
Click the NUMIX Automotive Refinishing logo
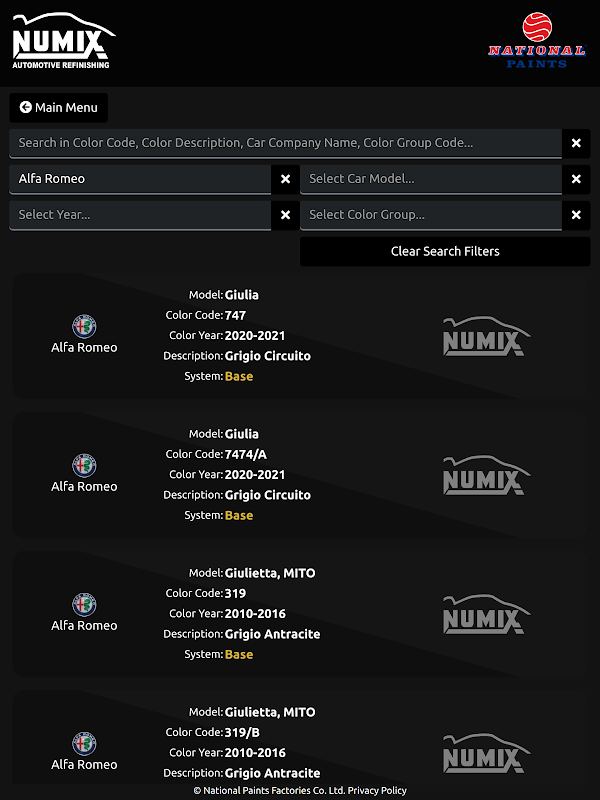pyautogui.click(x=64, y=41)
